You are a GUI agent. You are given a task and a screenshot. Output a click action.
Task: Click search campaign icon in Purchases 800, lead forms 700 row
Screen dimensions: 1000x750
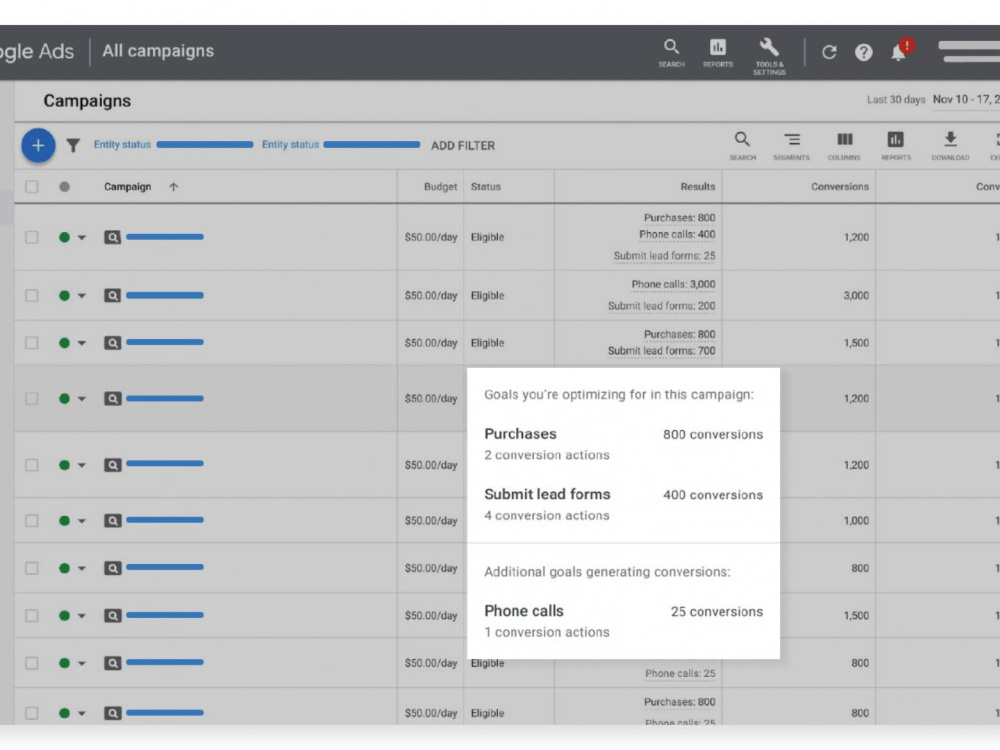pyautogui.click(x=112, y=343)
